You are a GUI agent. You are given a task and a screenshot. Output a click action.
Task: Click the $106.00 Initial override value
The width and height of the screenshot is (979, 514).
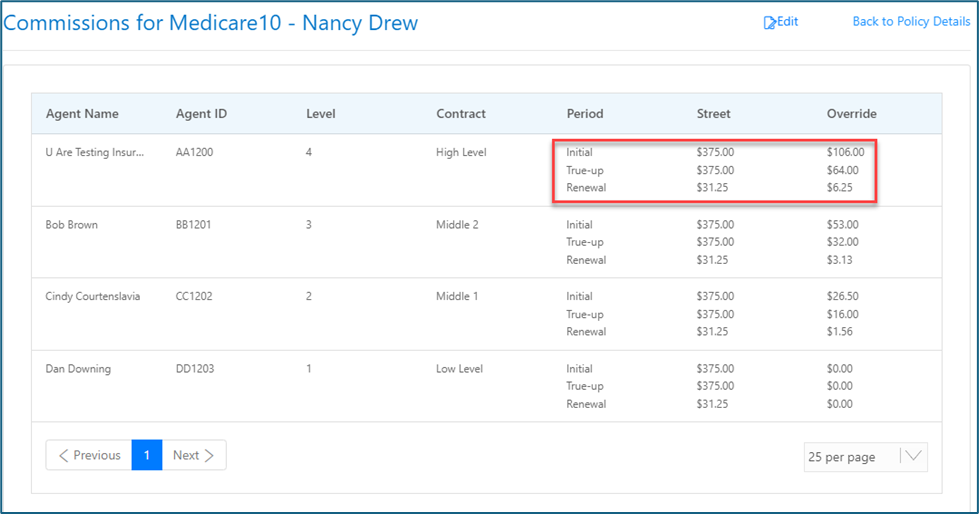click(845, 153)
